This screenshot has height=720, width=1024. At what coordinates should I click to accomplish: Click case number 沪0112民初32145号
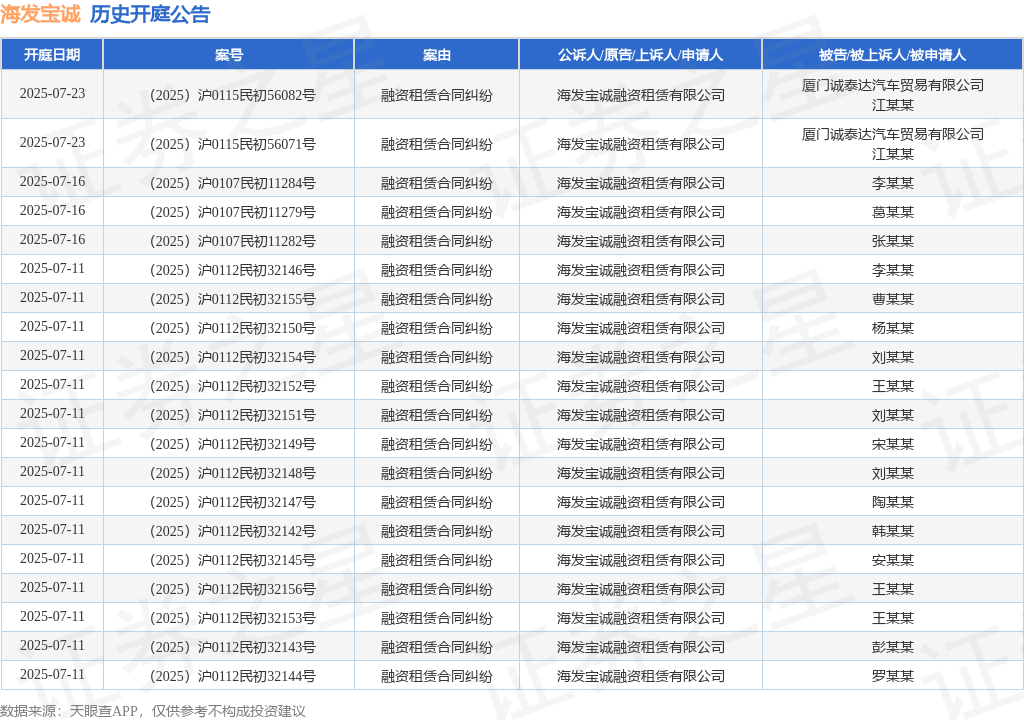tap(232, 561)
